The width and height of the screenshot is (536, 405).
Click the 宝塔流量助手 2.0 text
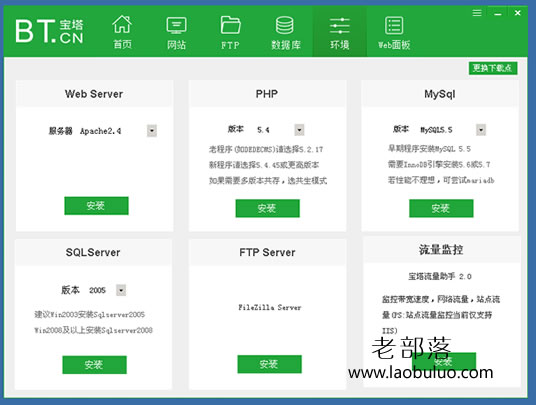coord(440,276)
